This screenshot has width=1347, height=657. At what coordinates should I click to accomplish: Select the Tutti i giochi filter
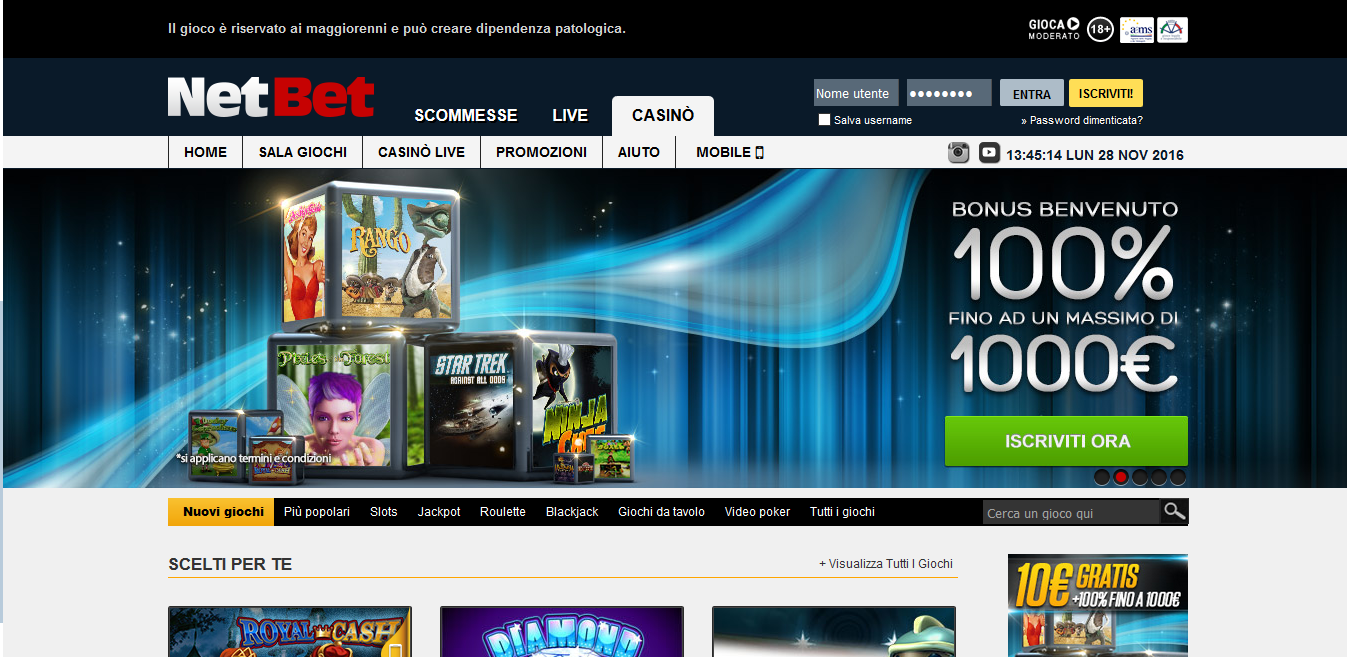pyautogui.click(x=843, y=512)
